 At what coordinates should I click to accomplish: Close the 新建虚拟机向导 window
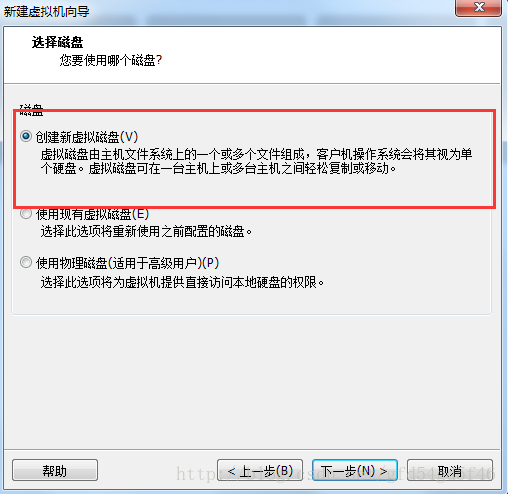click(478, 7)
